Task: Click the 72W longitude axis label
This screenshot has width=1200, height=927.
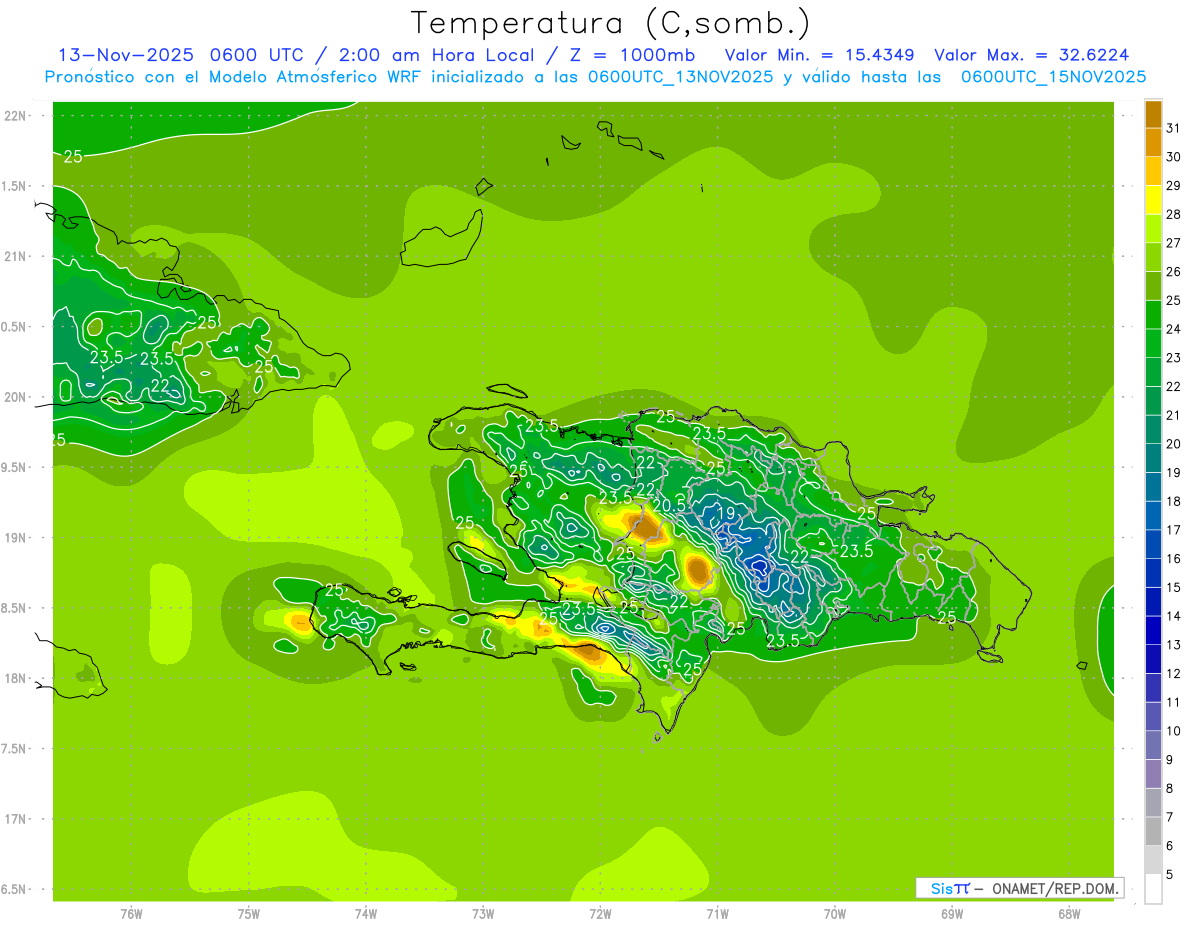Action: point(600,914)
